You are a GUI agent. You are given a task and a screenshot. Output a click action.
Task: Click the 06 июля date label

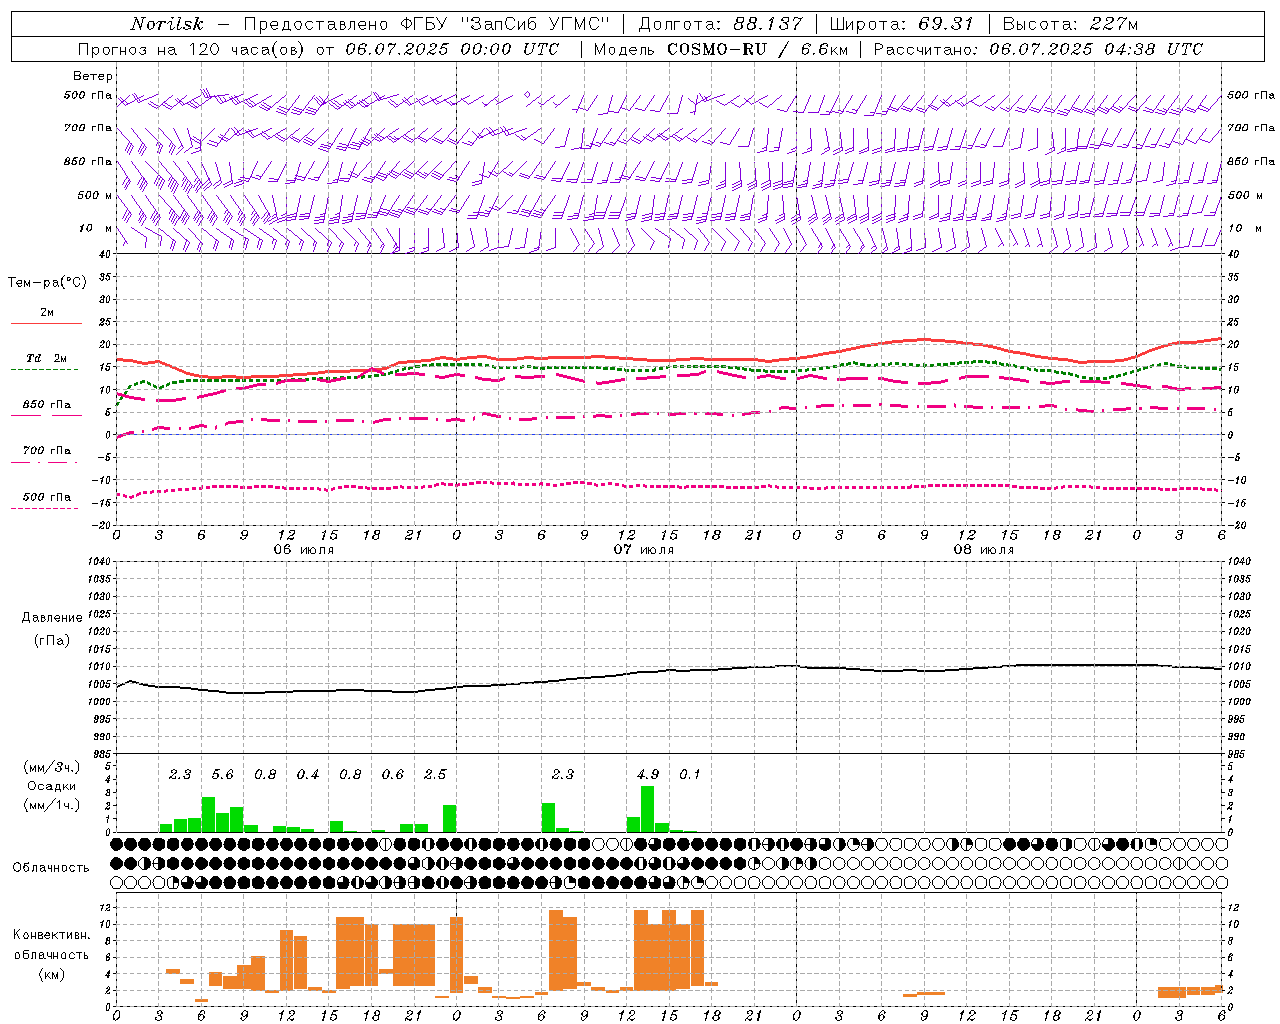(304, 550)
